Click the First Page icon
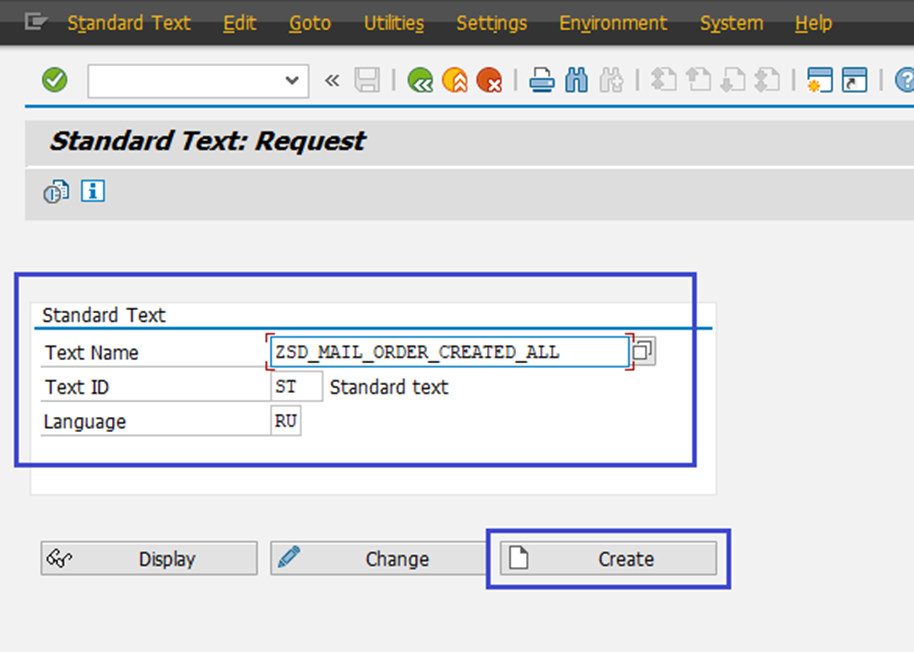Image resolution: width=914 pixels, height=652 pixels. pyautogui.click(x=663, y=80)
